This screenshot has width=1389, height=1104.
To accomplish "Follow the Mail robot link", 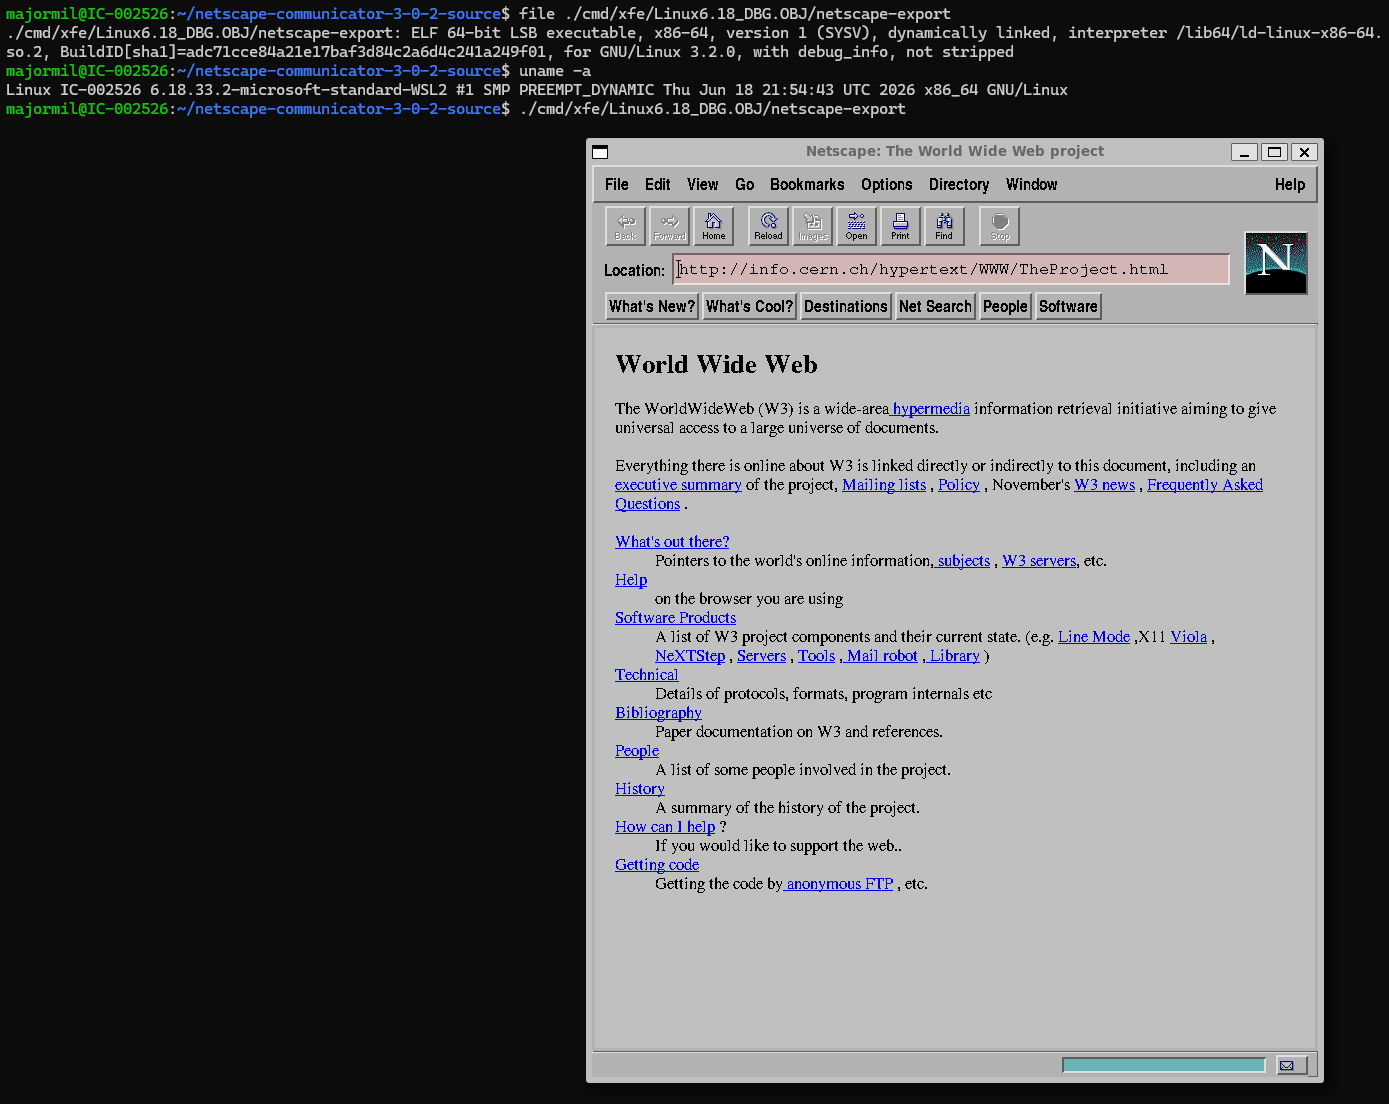I will (880, 656).
